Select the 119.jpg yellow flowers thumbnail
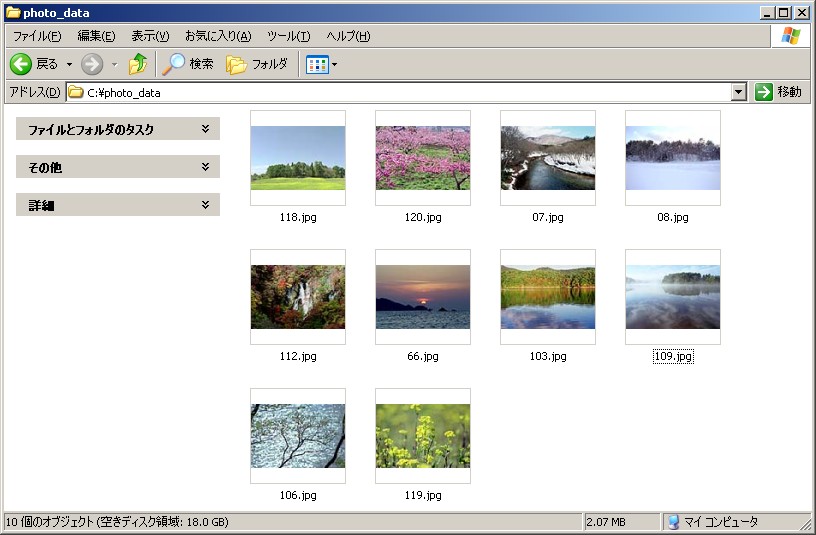Image resolution: width=816 pixels, height=535 pixels. pos(423,436)
